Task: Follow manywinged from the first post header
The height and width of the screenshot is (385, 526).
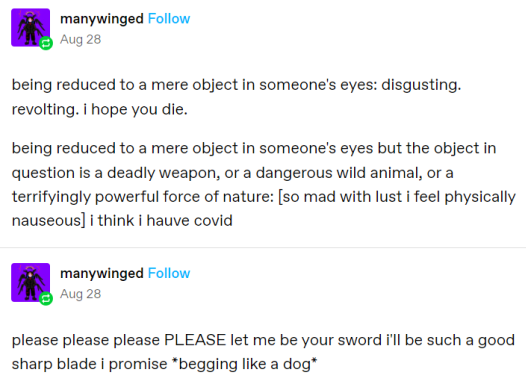Action: [169, 19]
